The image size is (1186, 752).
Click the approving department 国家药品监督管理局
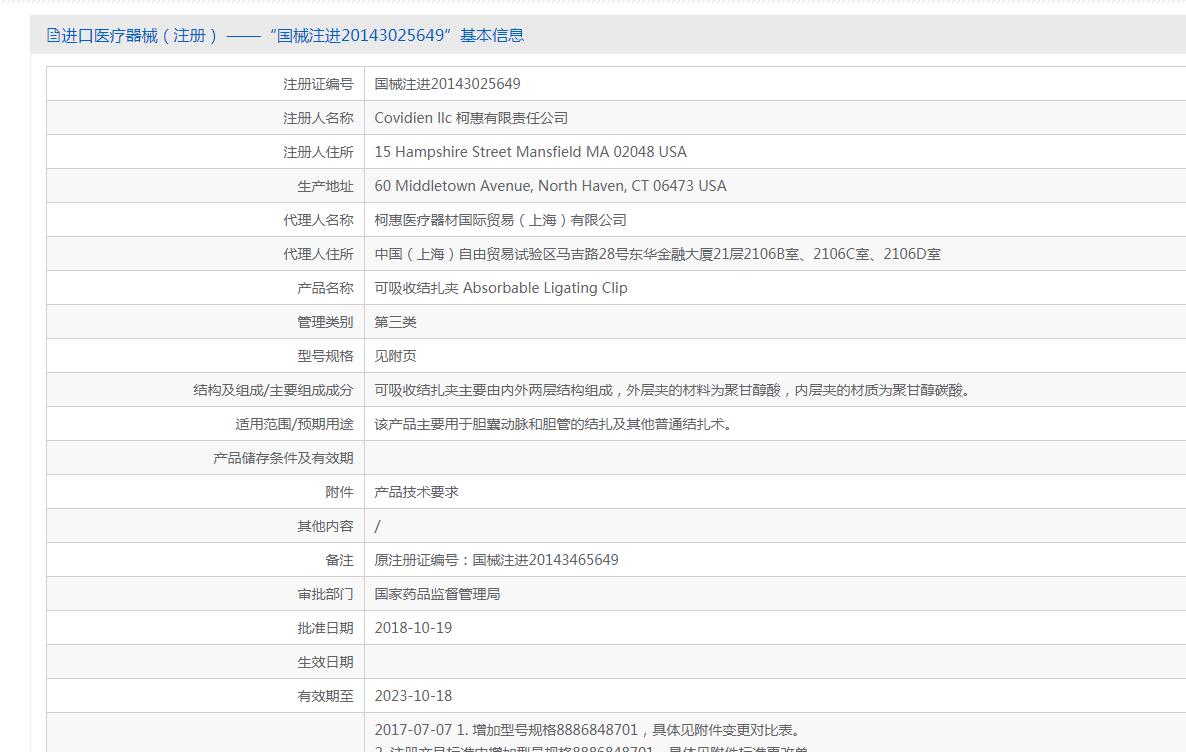pos(437,595)
